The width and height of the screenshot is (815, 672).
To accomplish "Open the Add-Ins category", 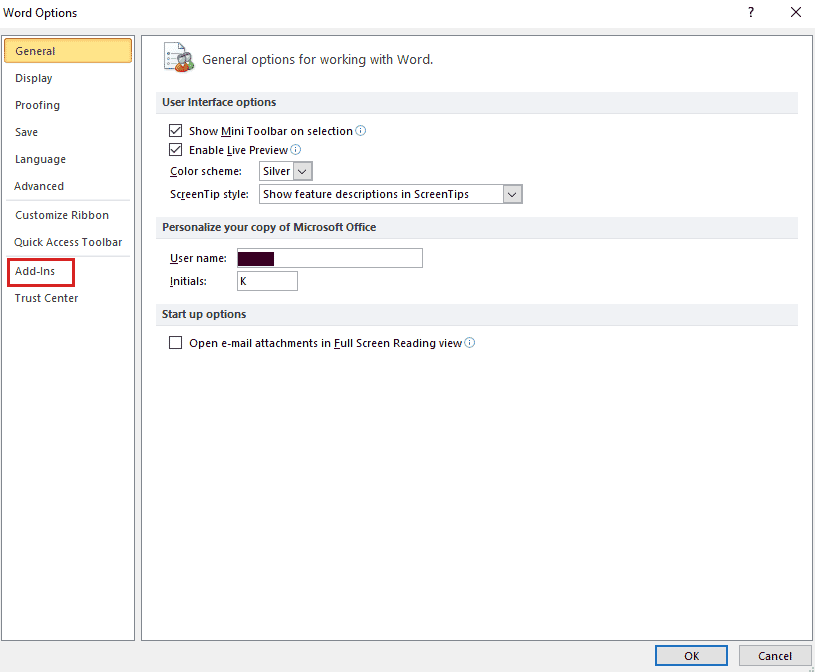I will pos(35,271).
